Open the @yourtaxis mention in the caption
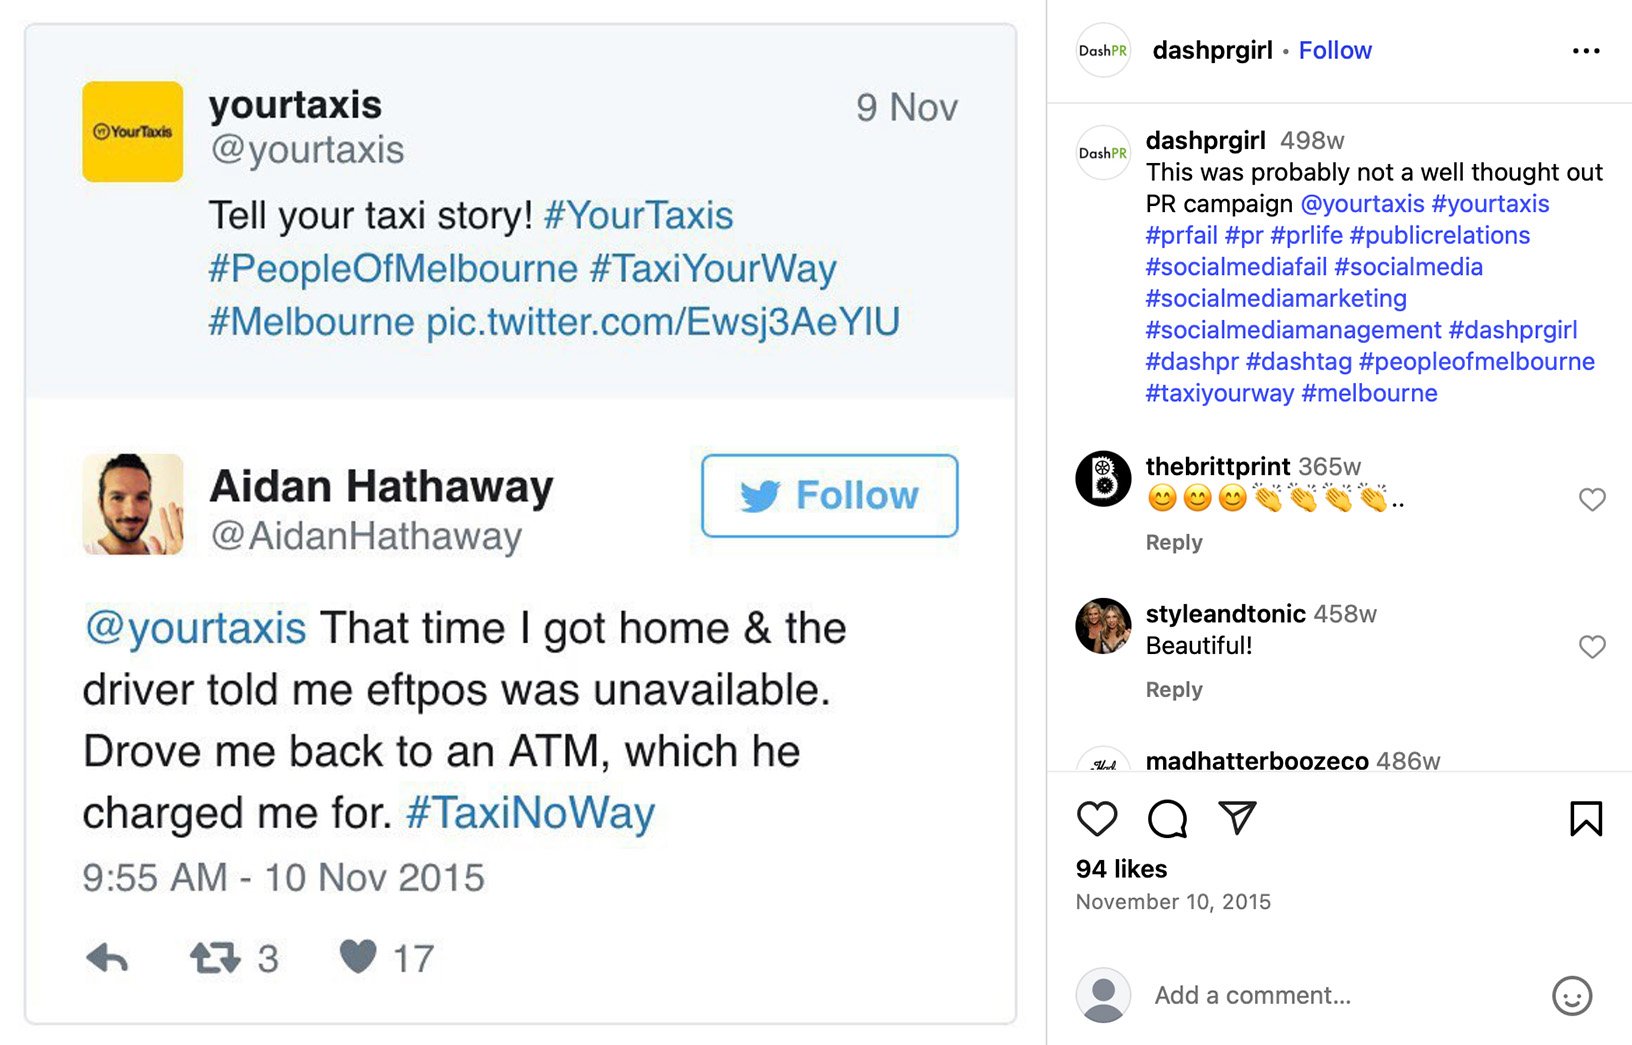This screenshot has height=1045, width=1632. click(x=1364, y=203)
